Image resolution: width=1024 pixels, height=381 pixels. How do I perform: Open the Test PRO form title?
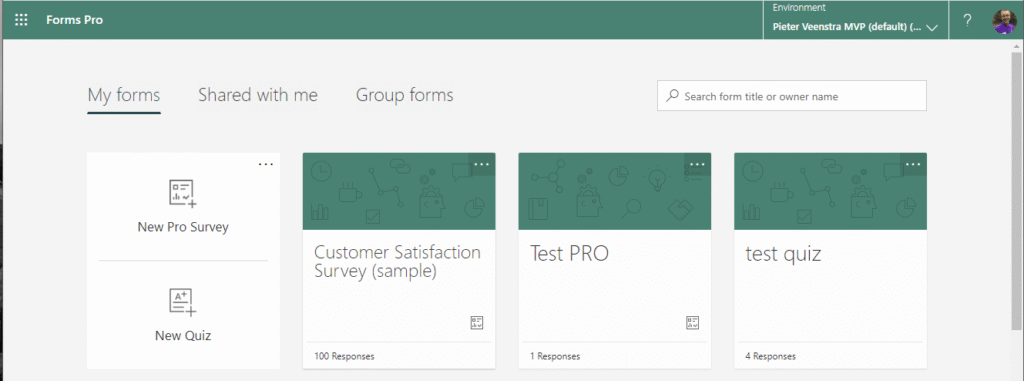tap(569, 254)
